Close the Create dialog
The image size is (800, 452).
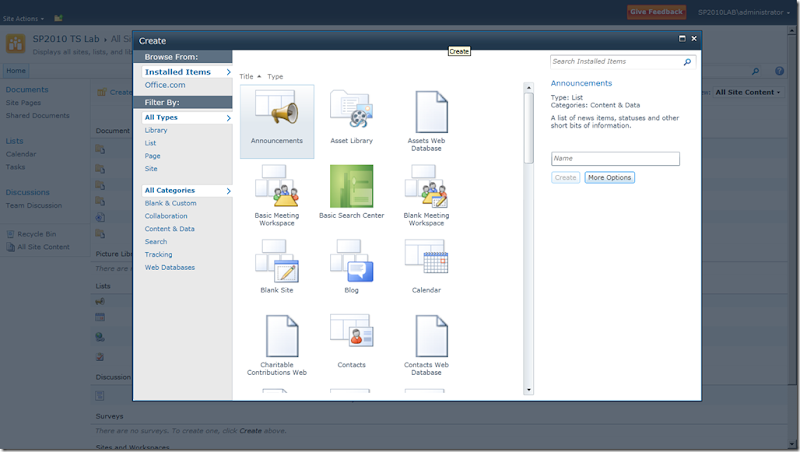click(694, 38)
